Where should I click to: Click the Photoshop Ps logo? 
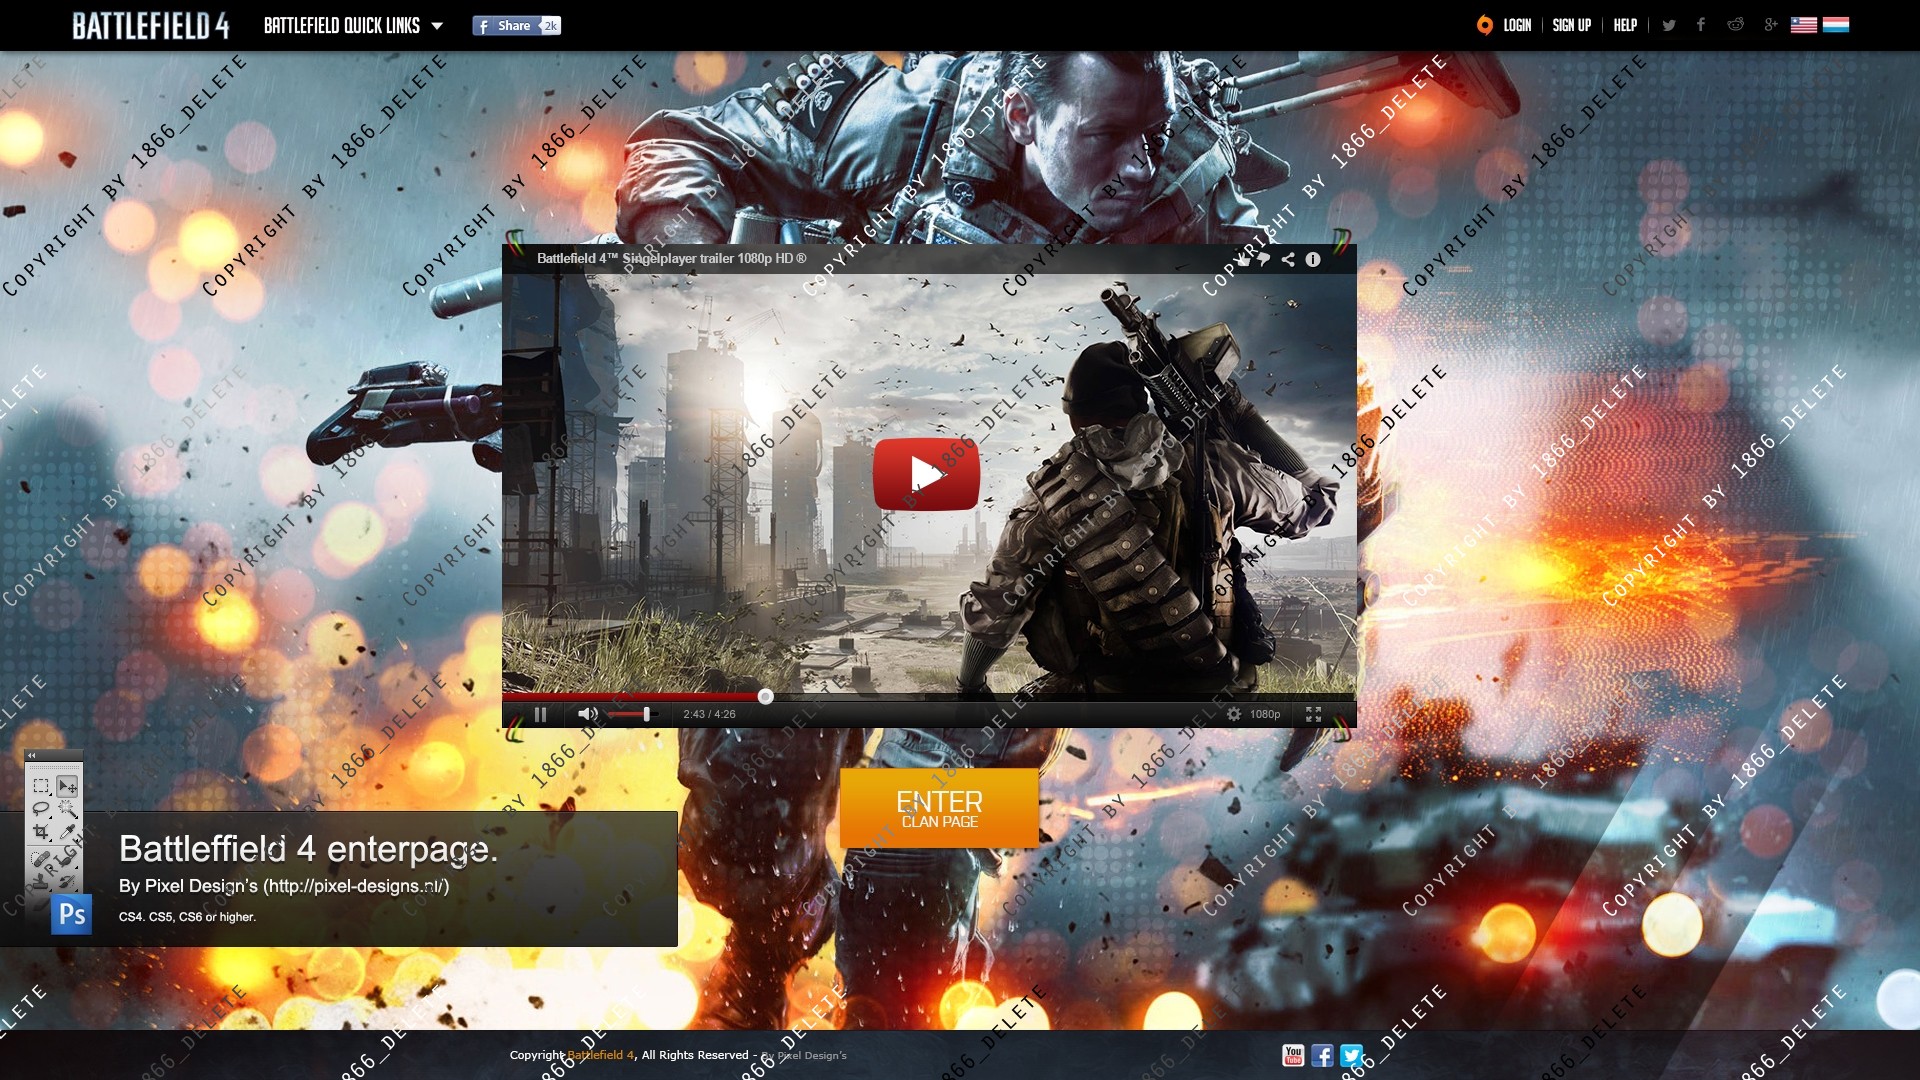tap(72, 914)
